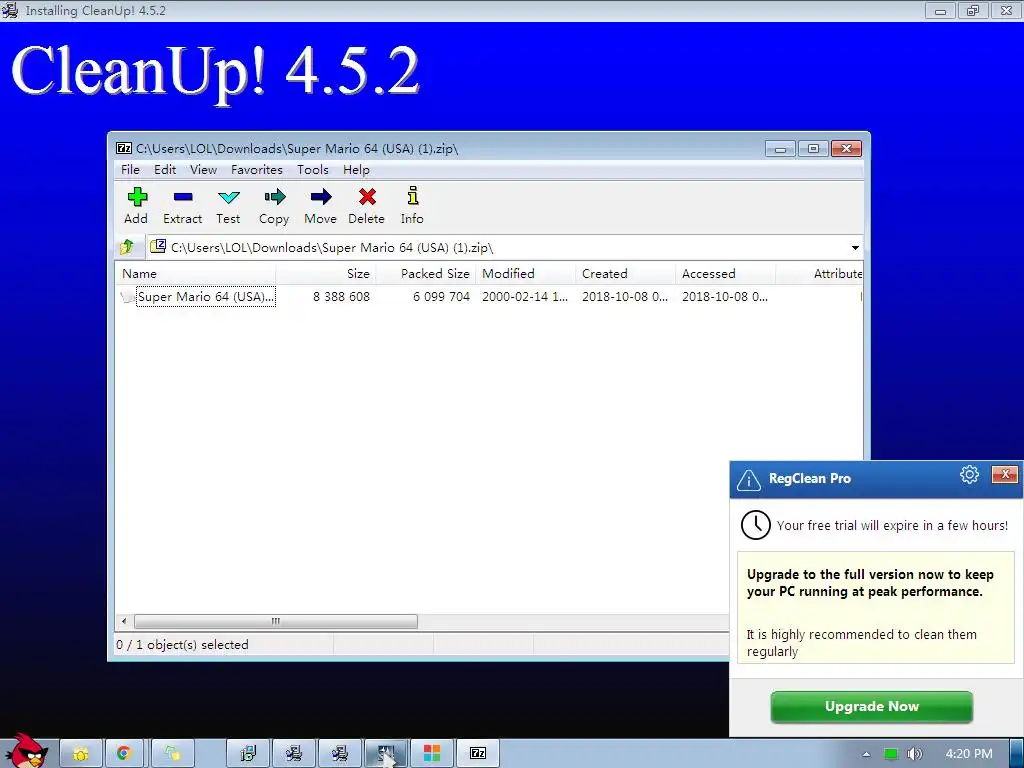1024x768 pixels.
Task: Sort by the Size column header
Action: tap(326, 274)
